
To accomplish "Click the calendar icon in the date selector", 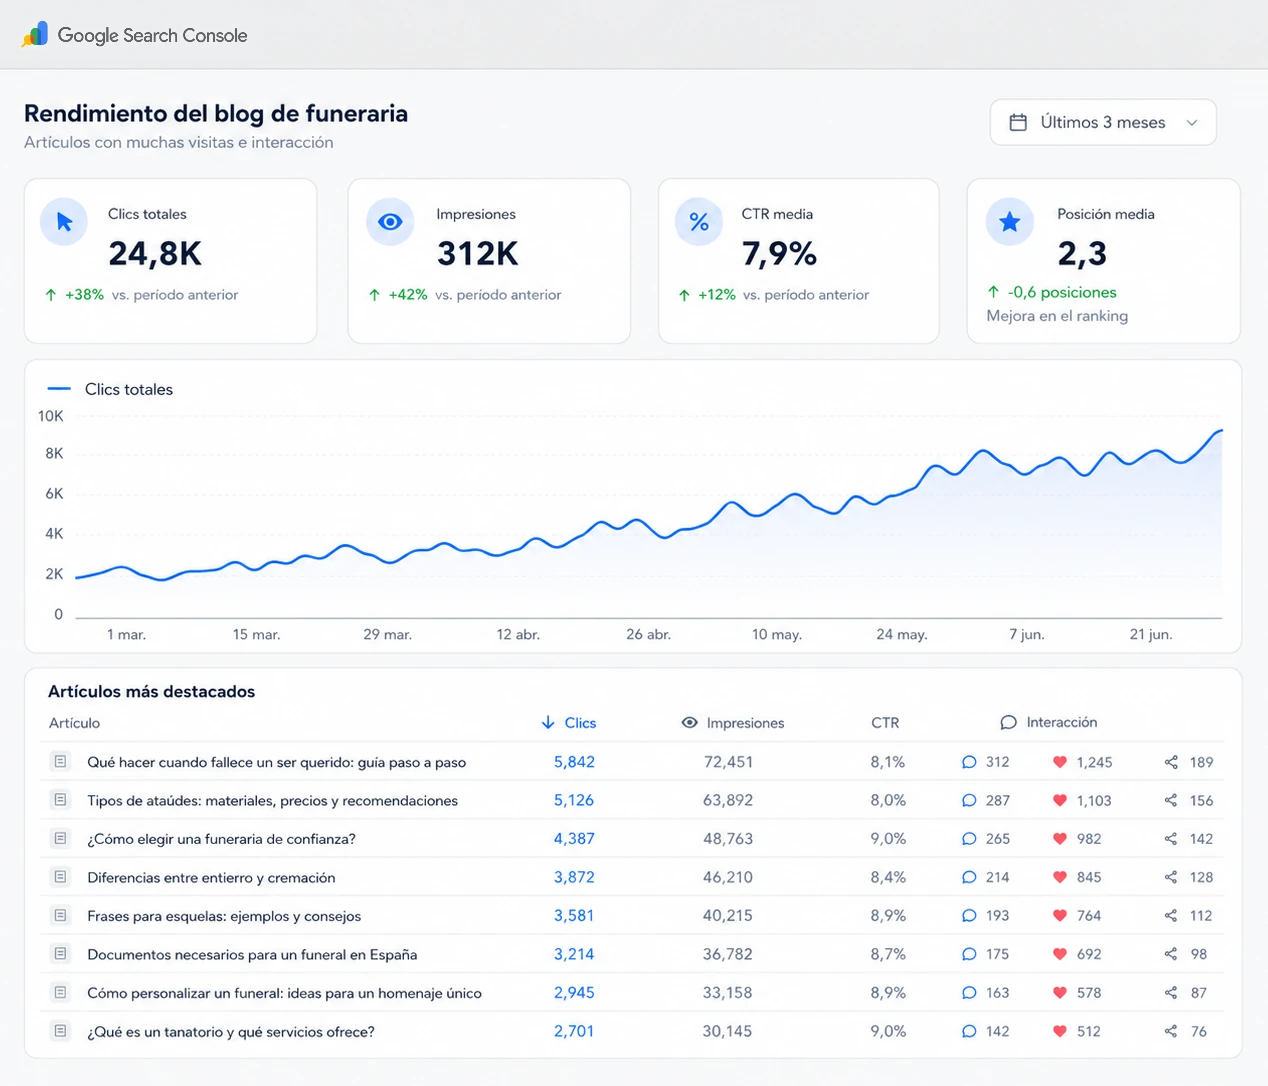I will pyautogui.click(x=1018, y=122).
